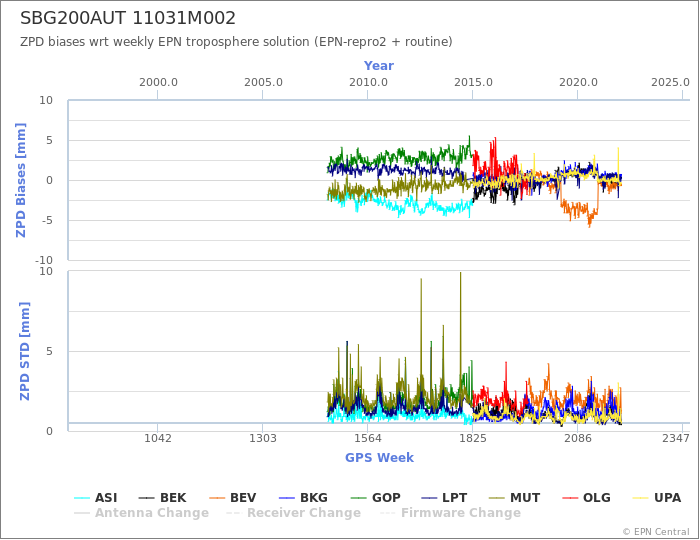This screenshot has height=540, width=700.
Task: Click the 1042 GPS week tick label
Action: [x=158, y=438]
